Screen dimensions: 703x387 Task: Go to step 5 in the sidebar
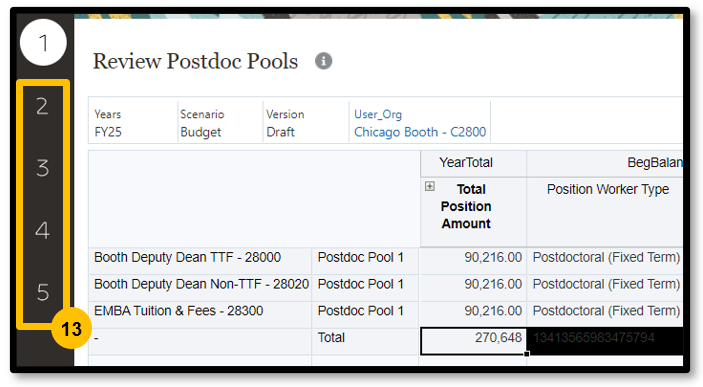tap(43, 292)
